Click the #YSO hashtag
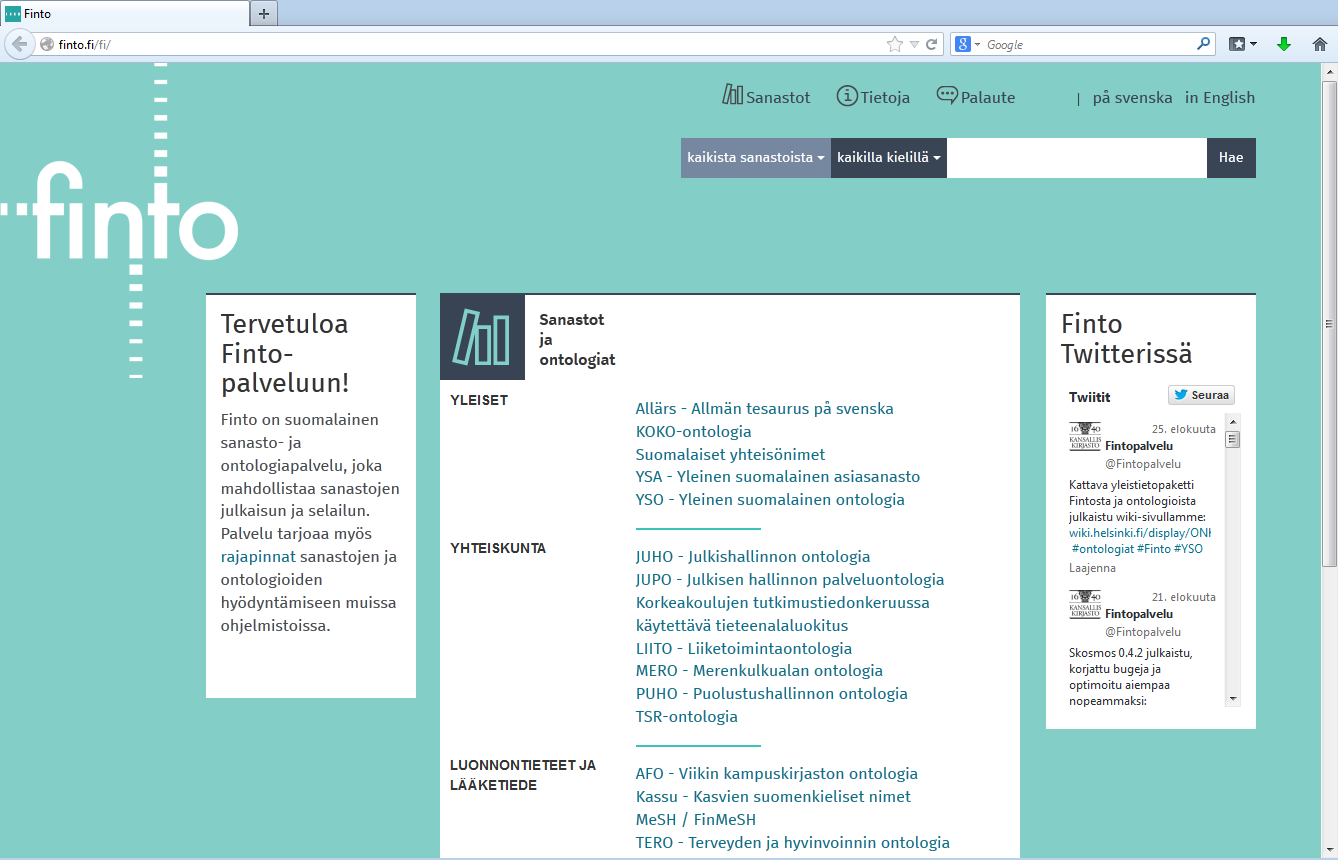1338x860 pixels. (x=1189, y=549)
